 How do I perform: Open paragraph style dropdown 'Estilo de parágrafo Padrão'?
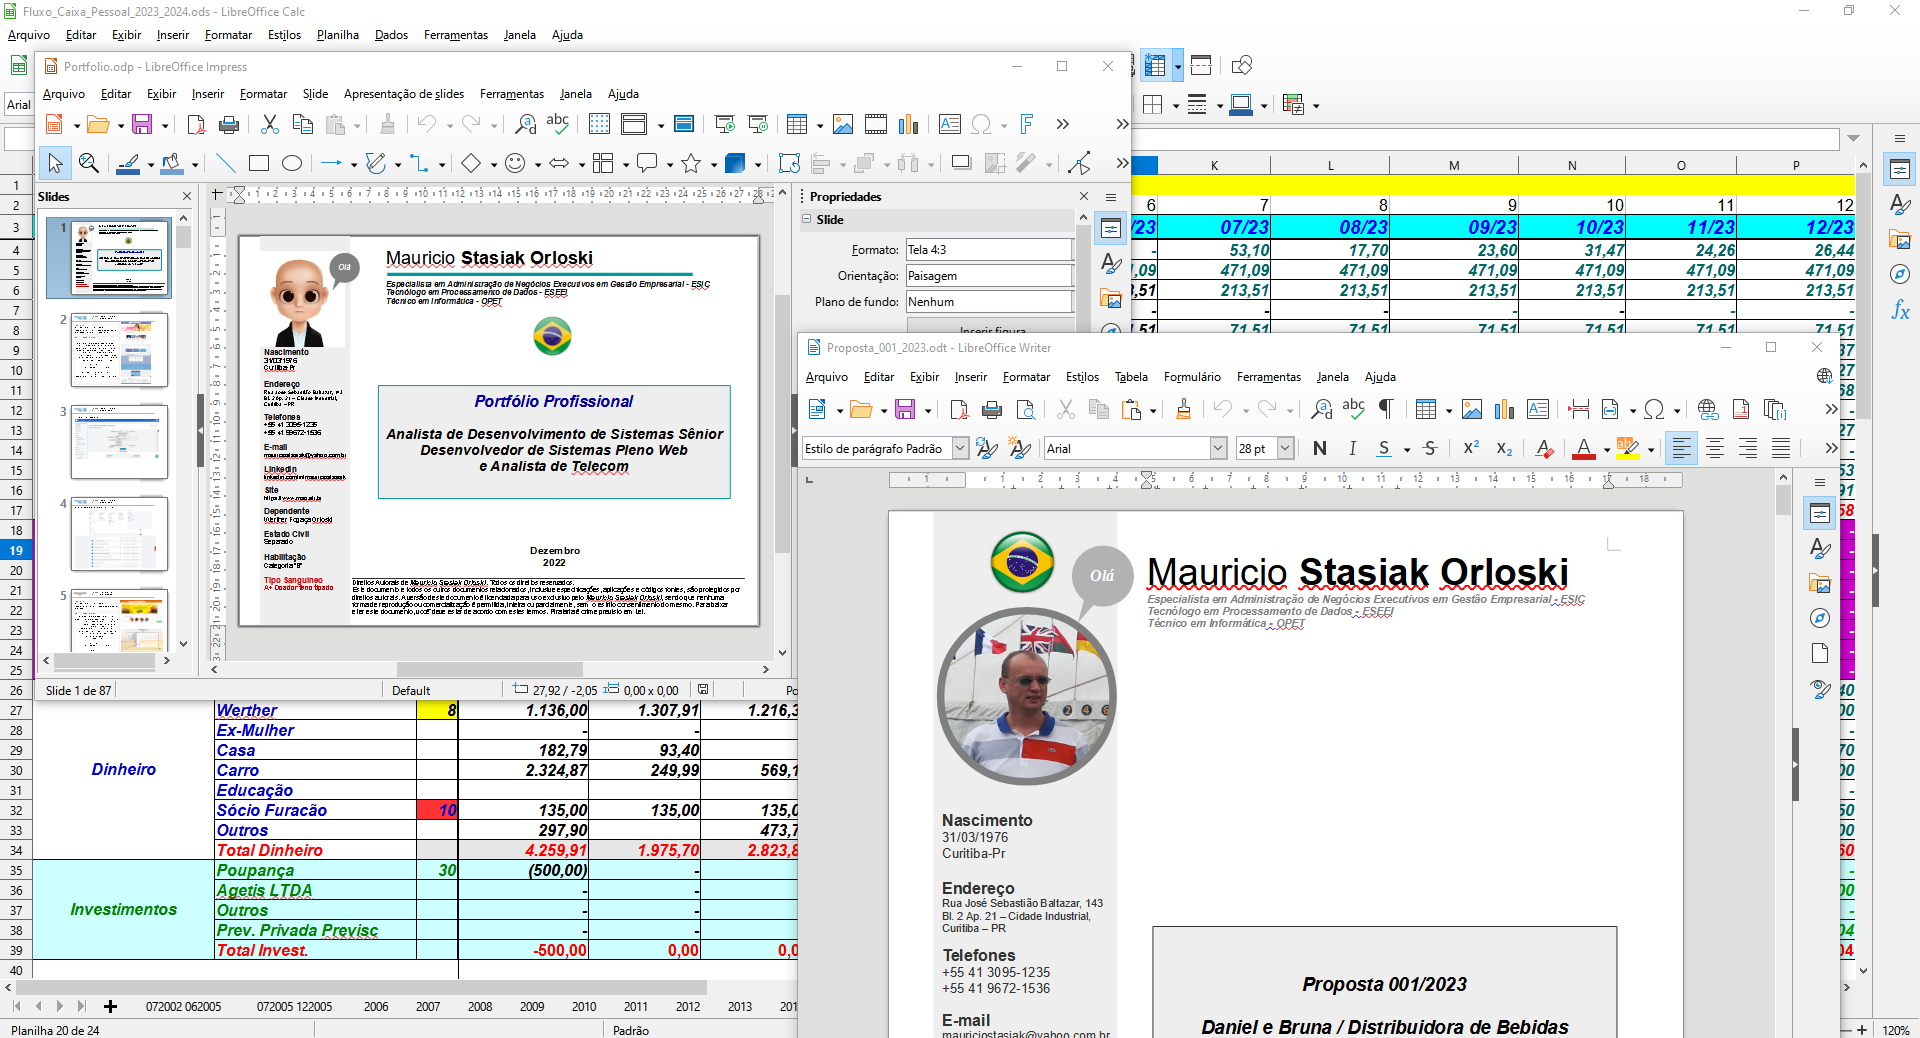click(x=960, y=449)
